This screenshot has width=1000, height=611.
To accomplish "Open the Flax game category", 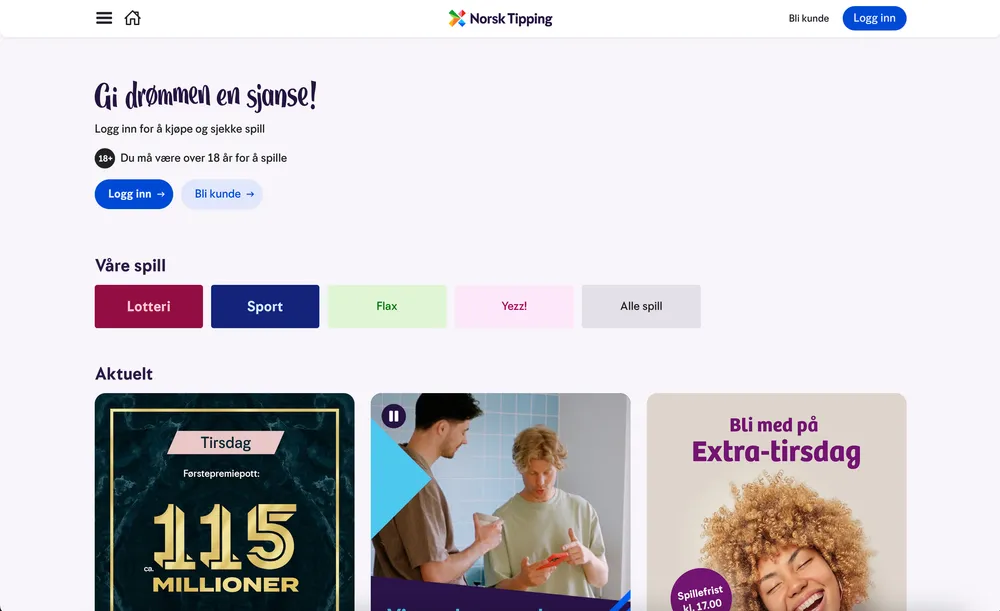I will pyautogui.click(x=387, y=307).
